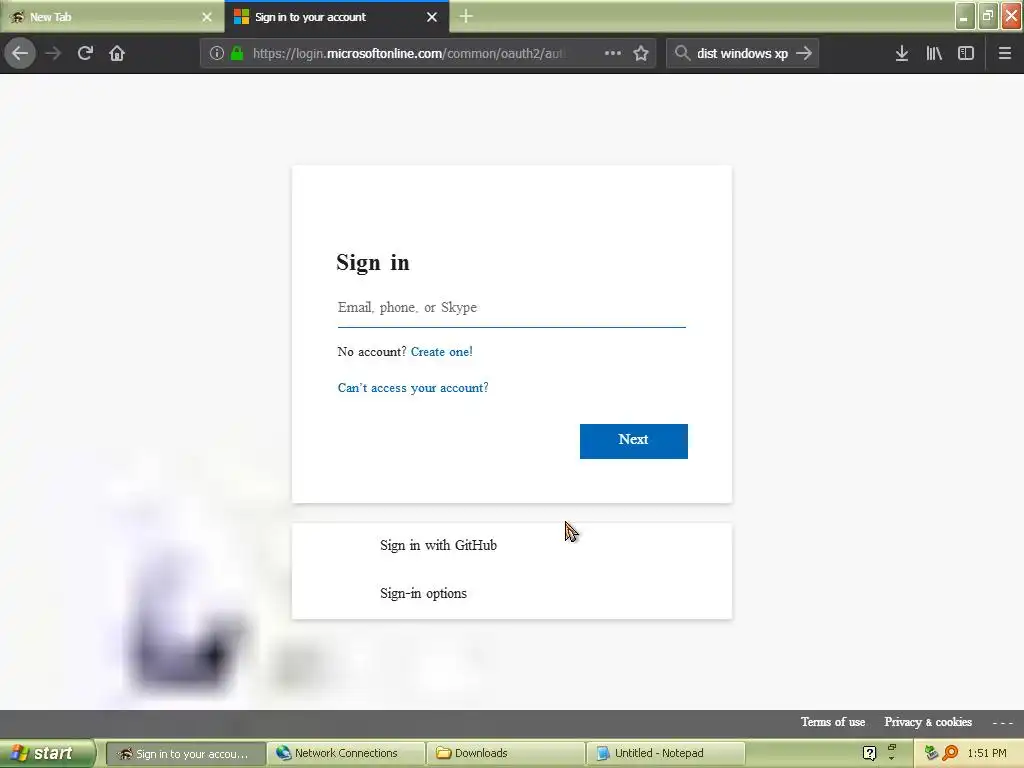Reload the current page
This screenshot has height=768, width=1024.
[x=85, y=53]
